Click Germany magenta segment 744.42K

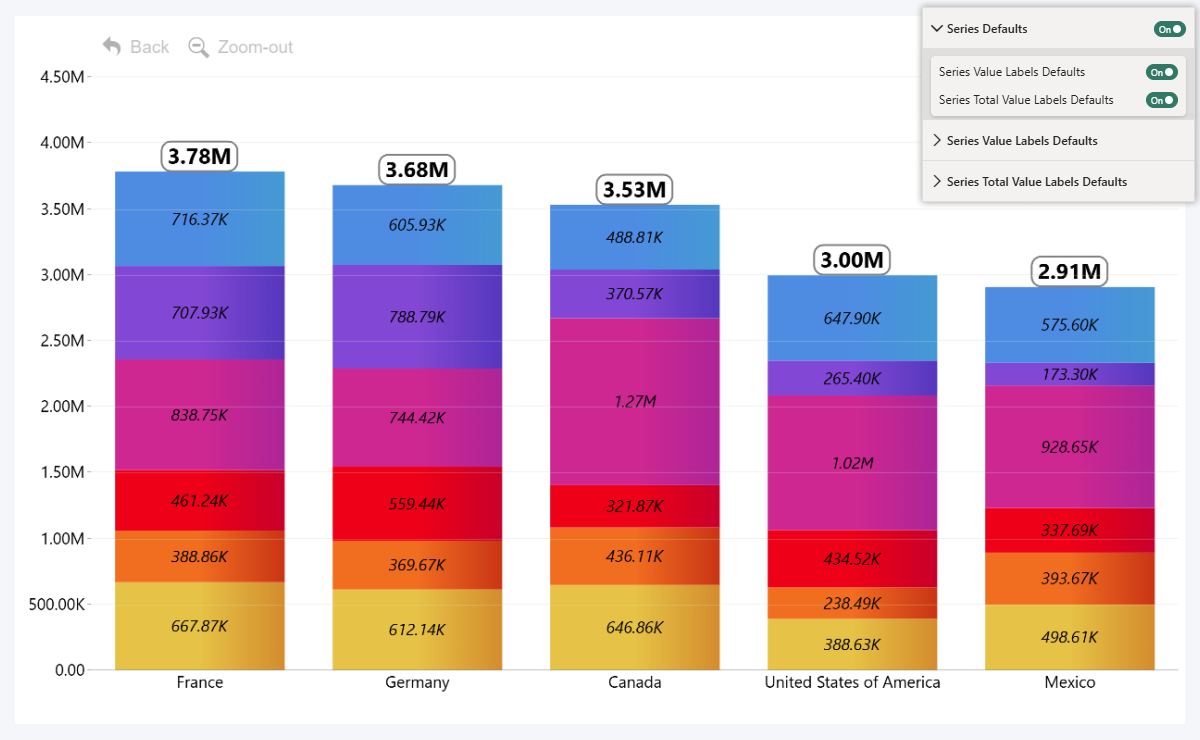click(417, 418)
